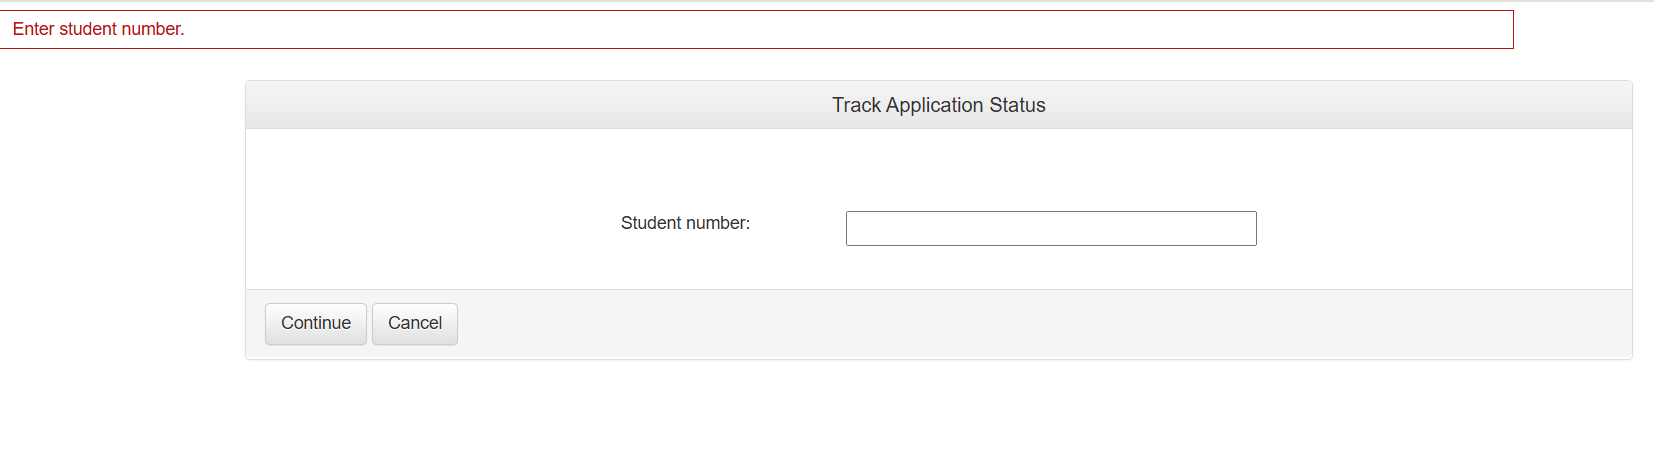This screenshot has height=471, width=1654.
Task: Click the Student number field label text
Action: (x=685, y=223)
